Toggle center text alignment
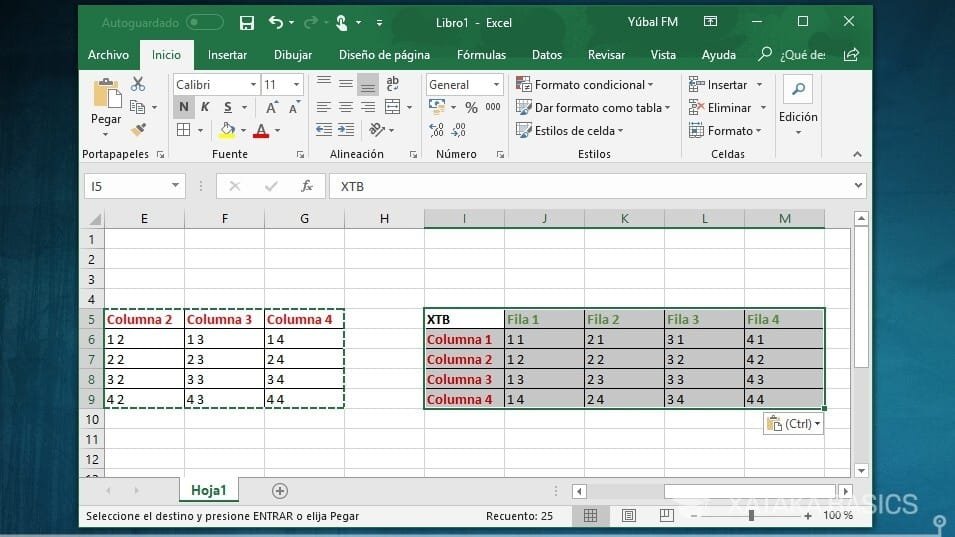This screenshot has height=537, width=955. pos(346,107)
